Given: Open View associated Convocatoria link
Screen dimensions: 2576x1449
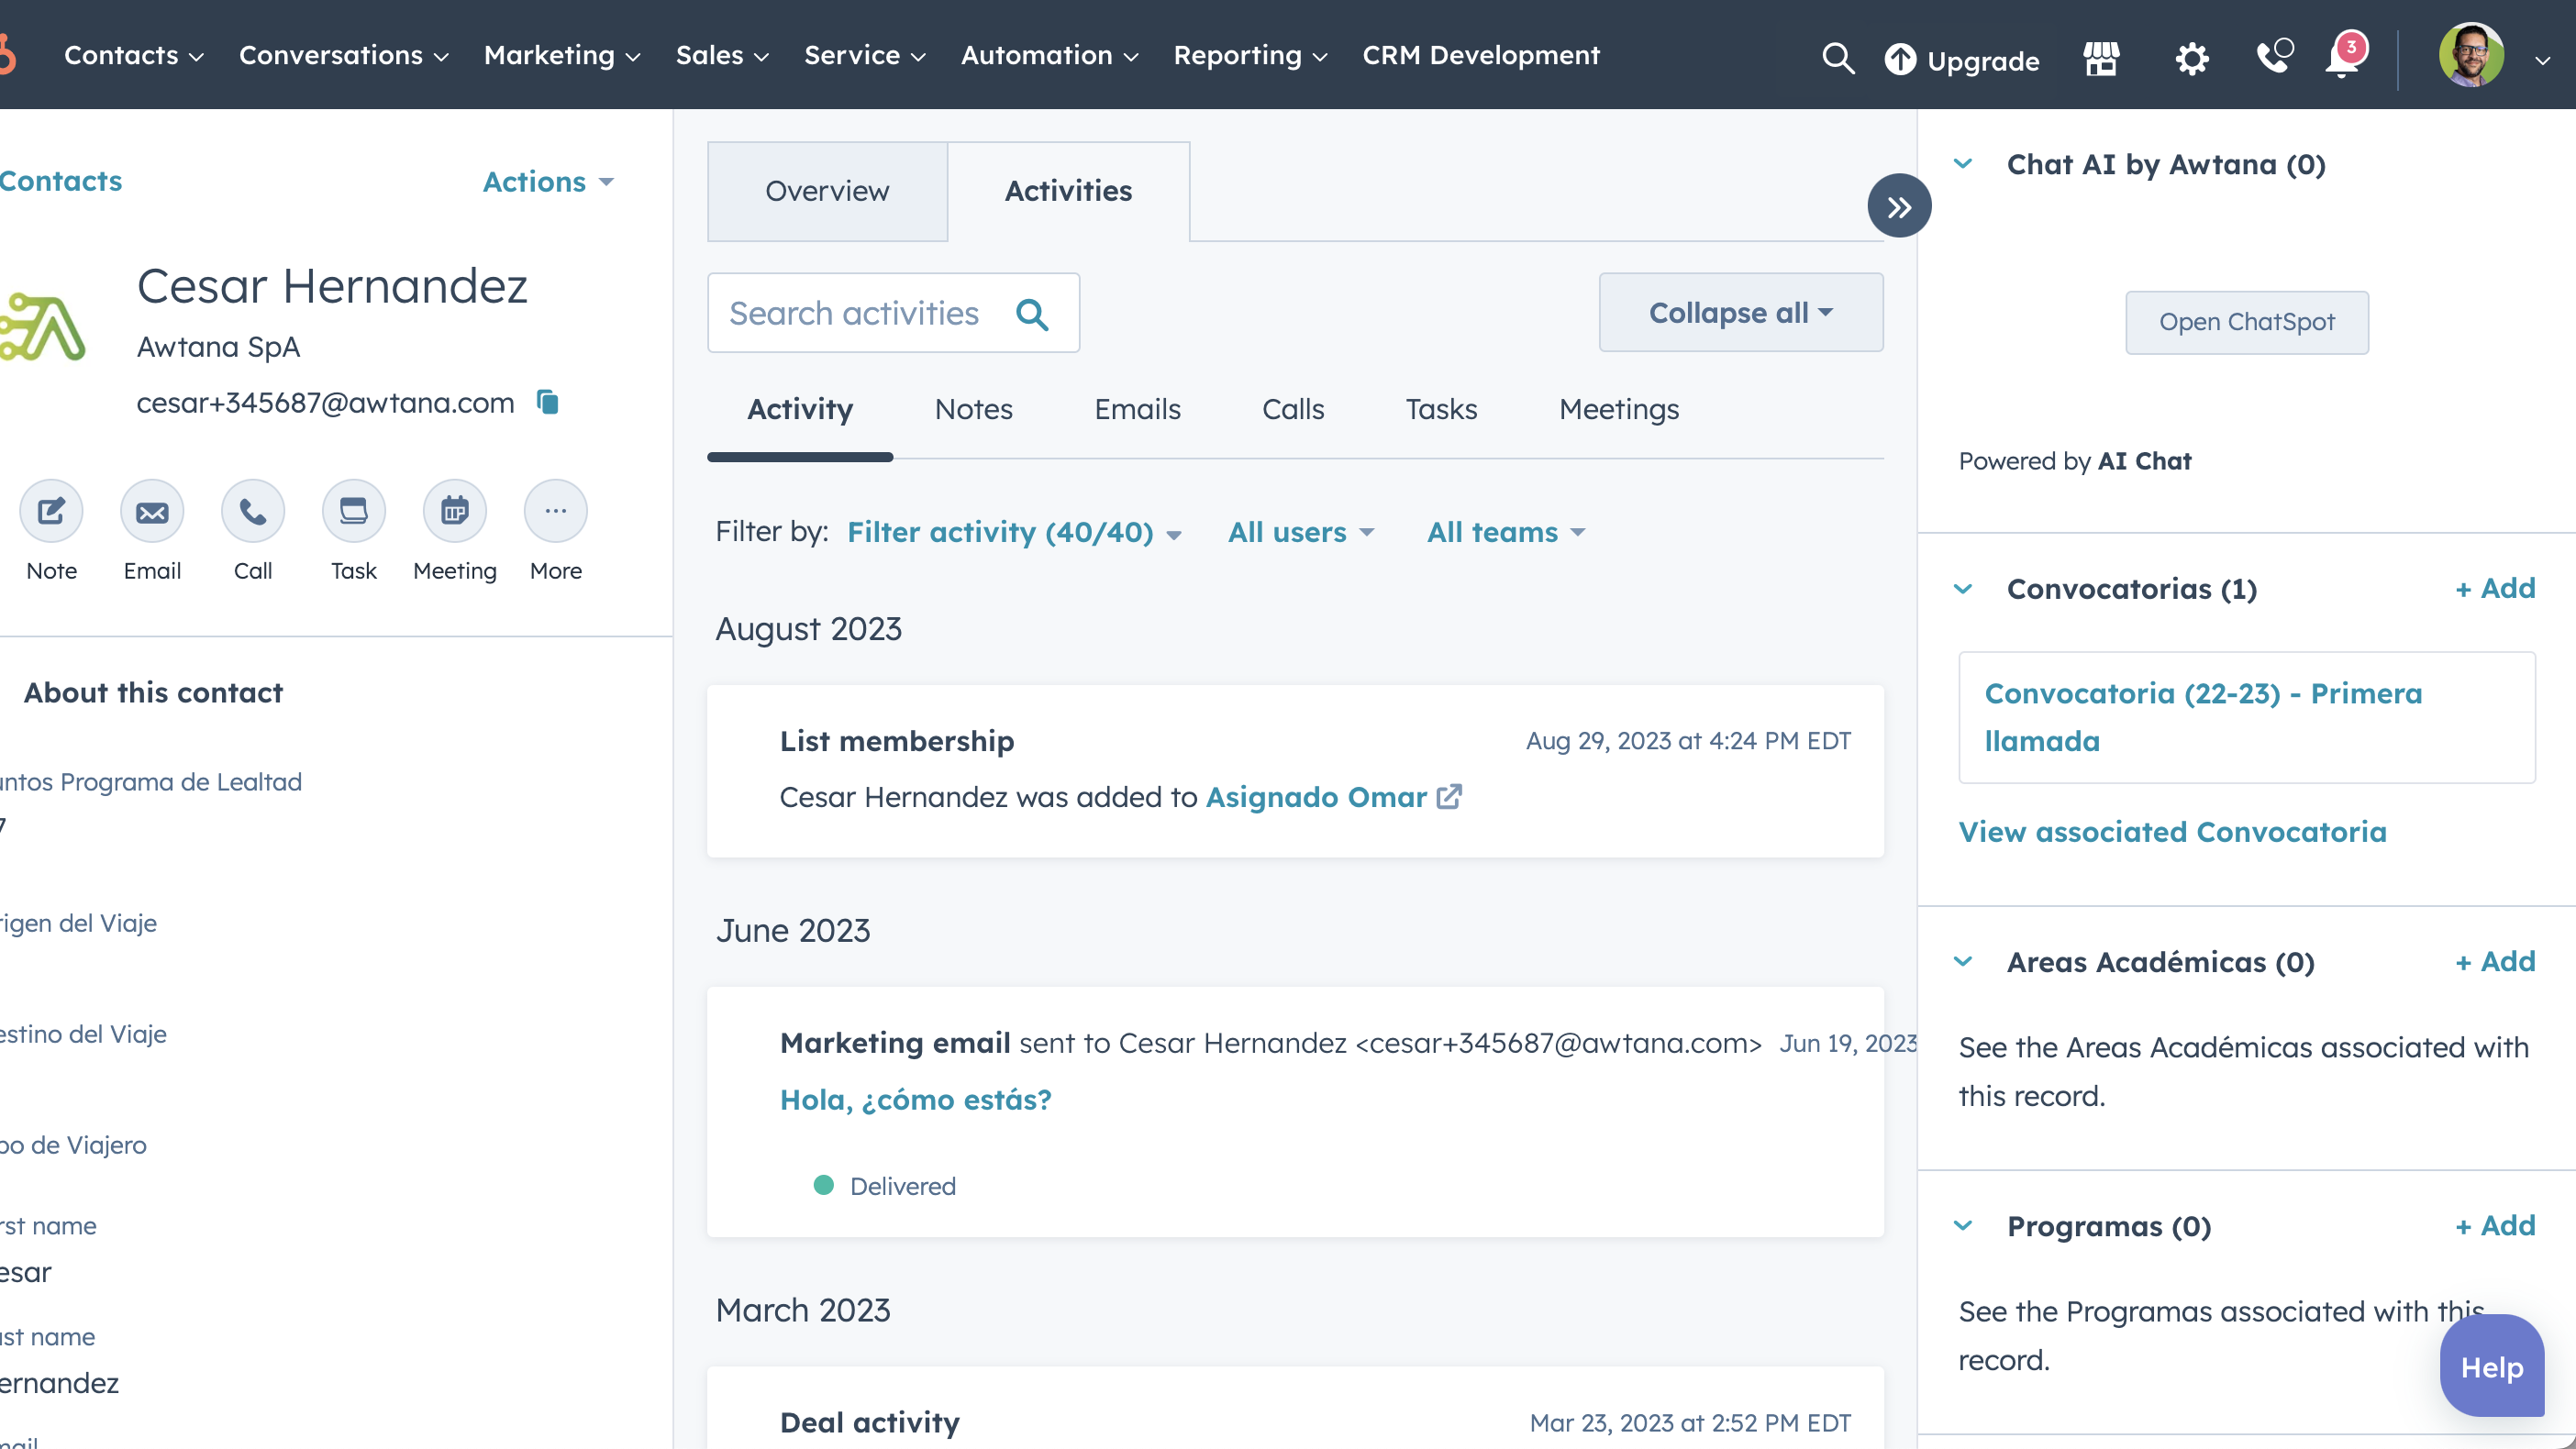Looking at the screenshot, I should click(2171, 831).
